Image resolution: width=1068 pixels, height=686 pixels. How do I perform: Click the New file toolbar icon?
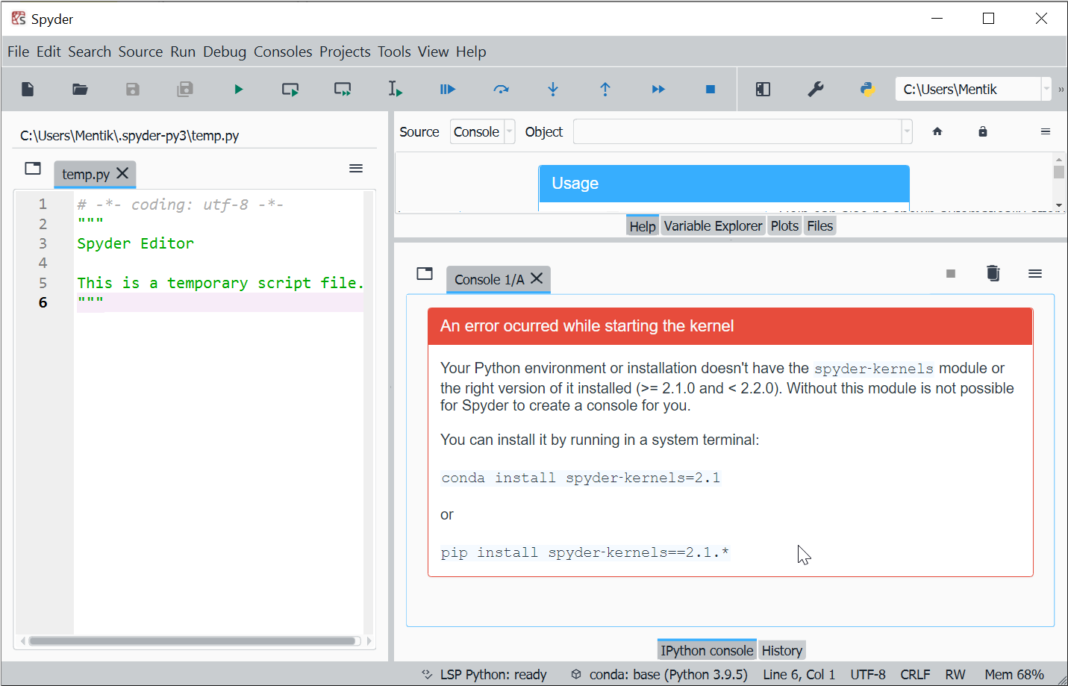click(x=28, y=89)
